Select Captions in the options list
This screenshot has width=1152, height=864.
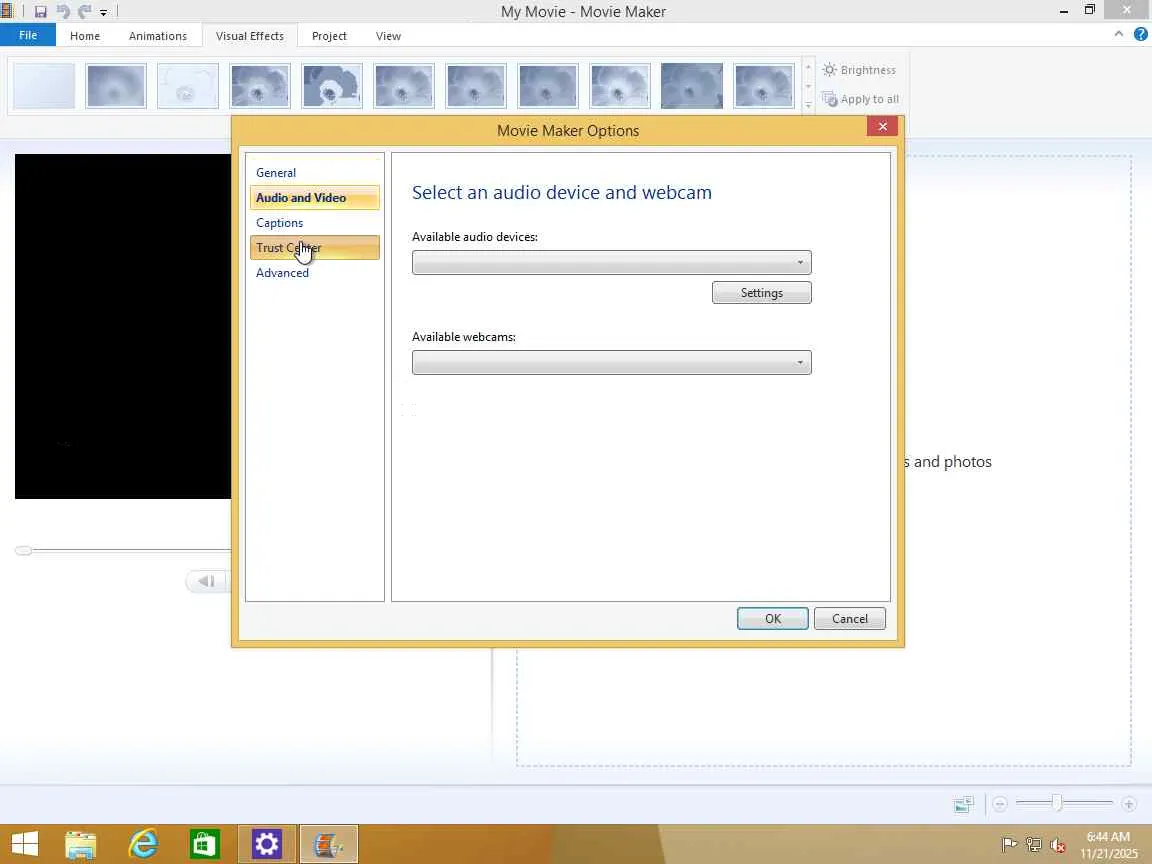click(x=279, y=223)
